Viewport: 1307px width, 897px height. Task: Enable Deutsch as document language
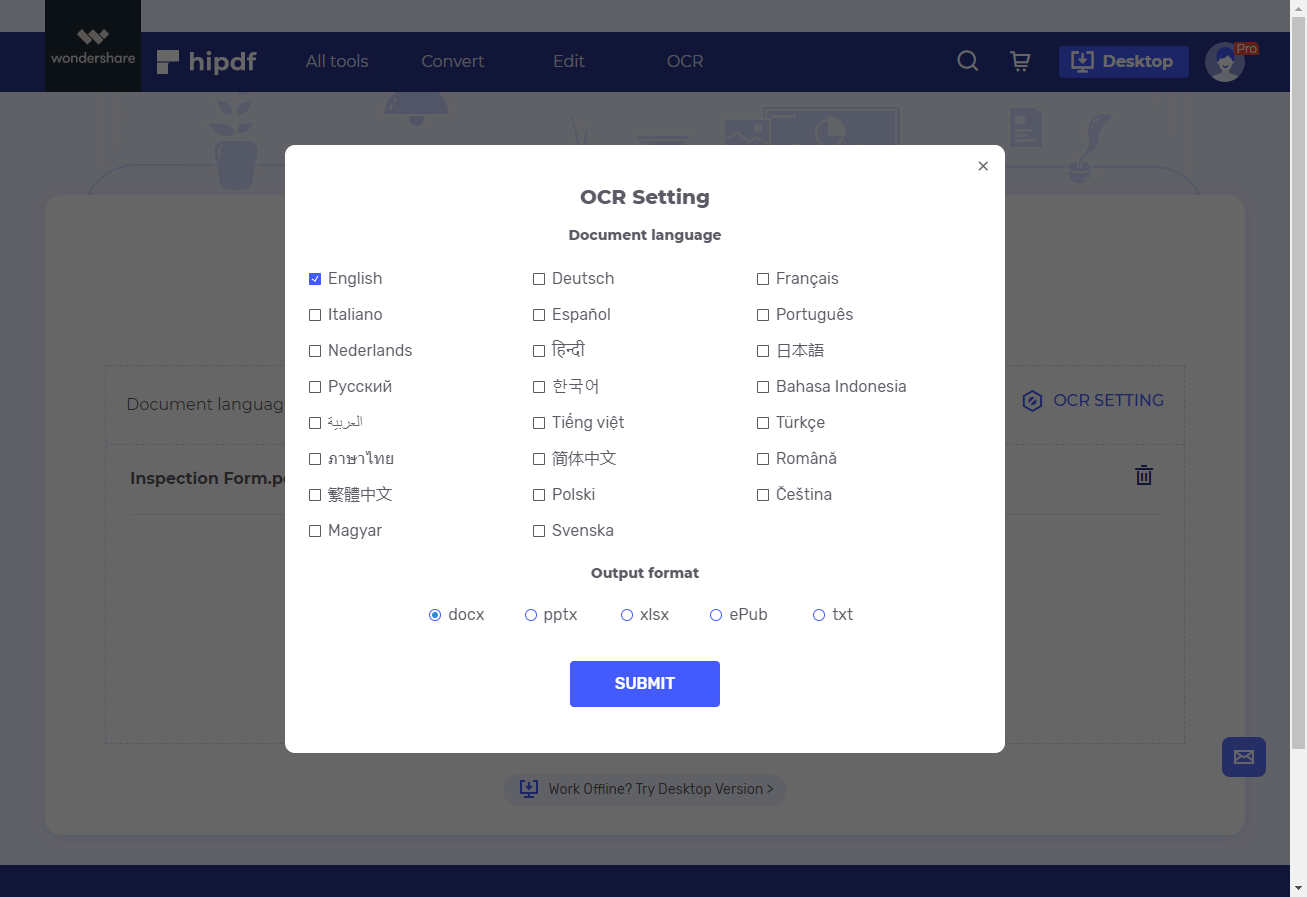pyautogui.click(x=539, y=279)
